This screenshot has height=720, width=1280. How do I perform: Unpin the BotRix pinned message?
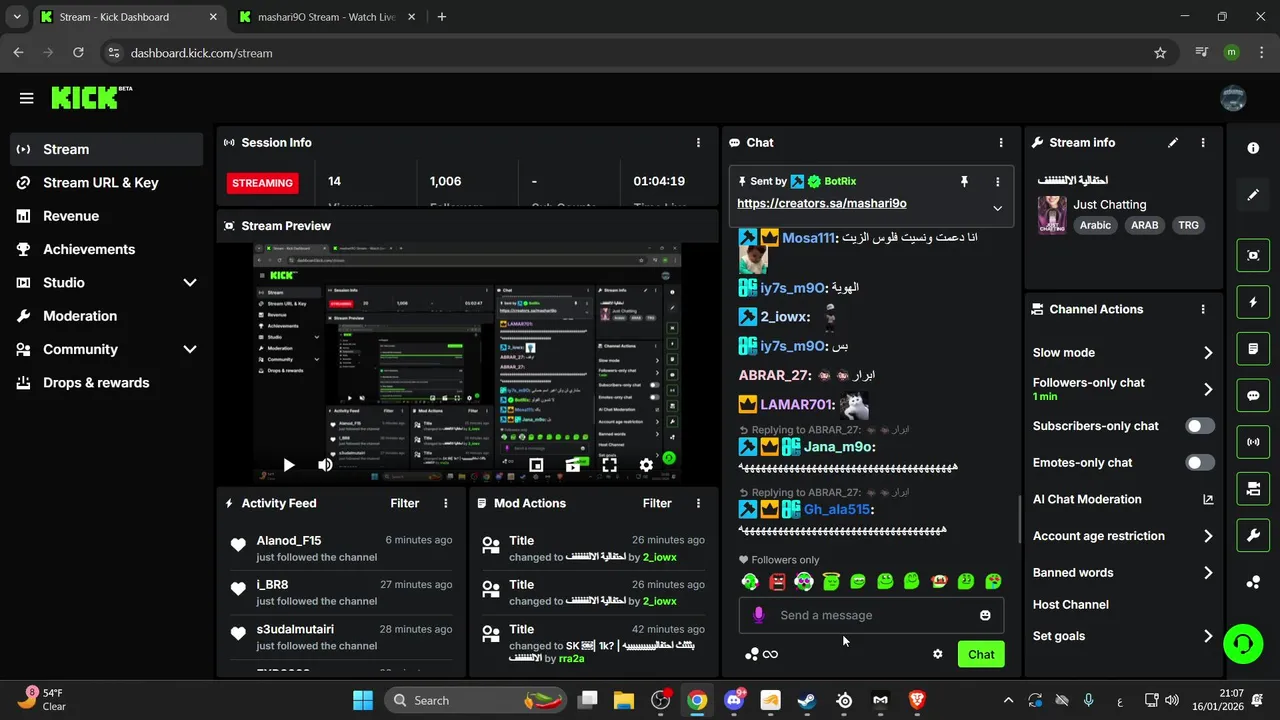(x=964, y=182)
